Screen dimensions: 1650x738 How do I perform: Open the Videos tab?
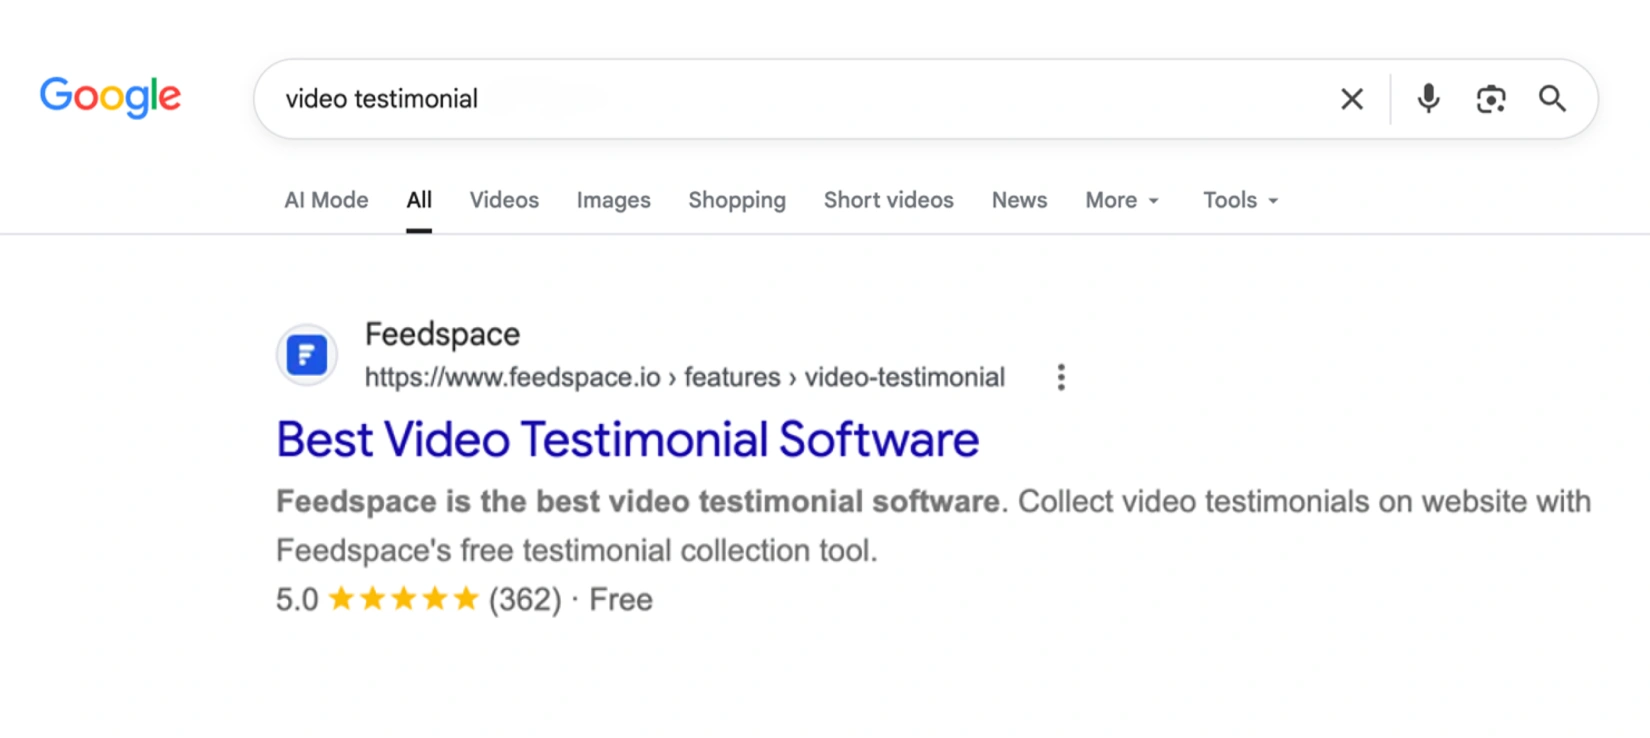tap(504, 200)
